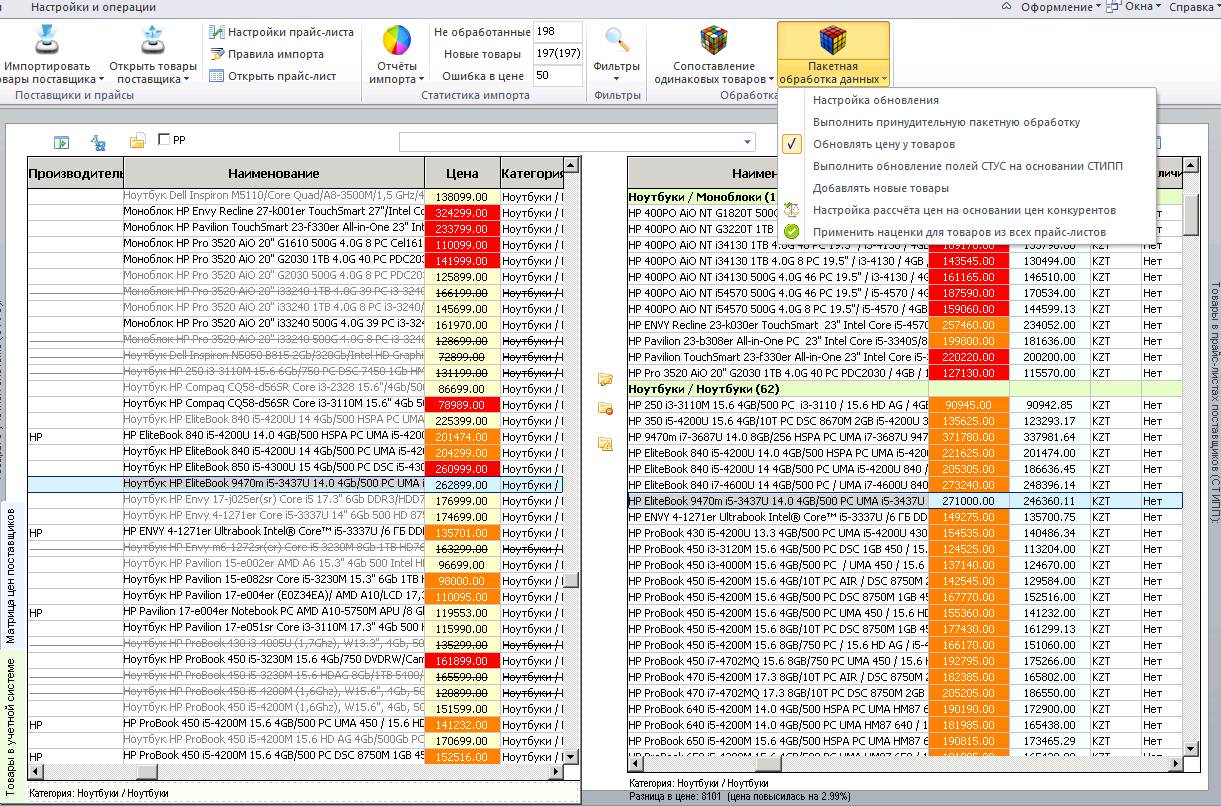The width and height of the screenshot is (1221, 806).
Task: Open Правила импорта rules
Action: (x=266, y=54)
